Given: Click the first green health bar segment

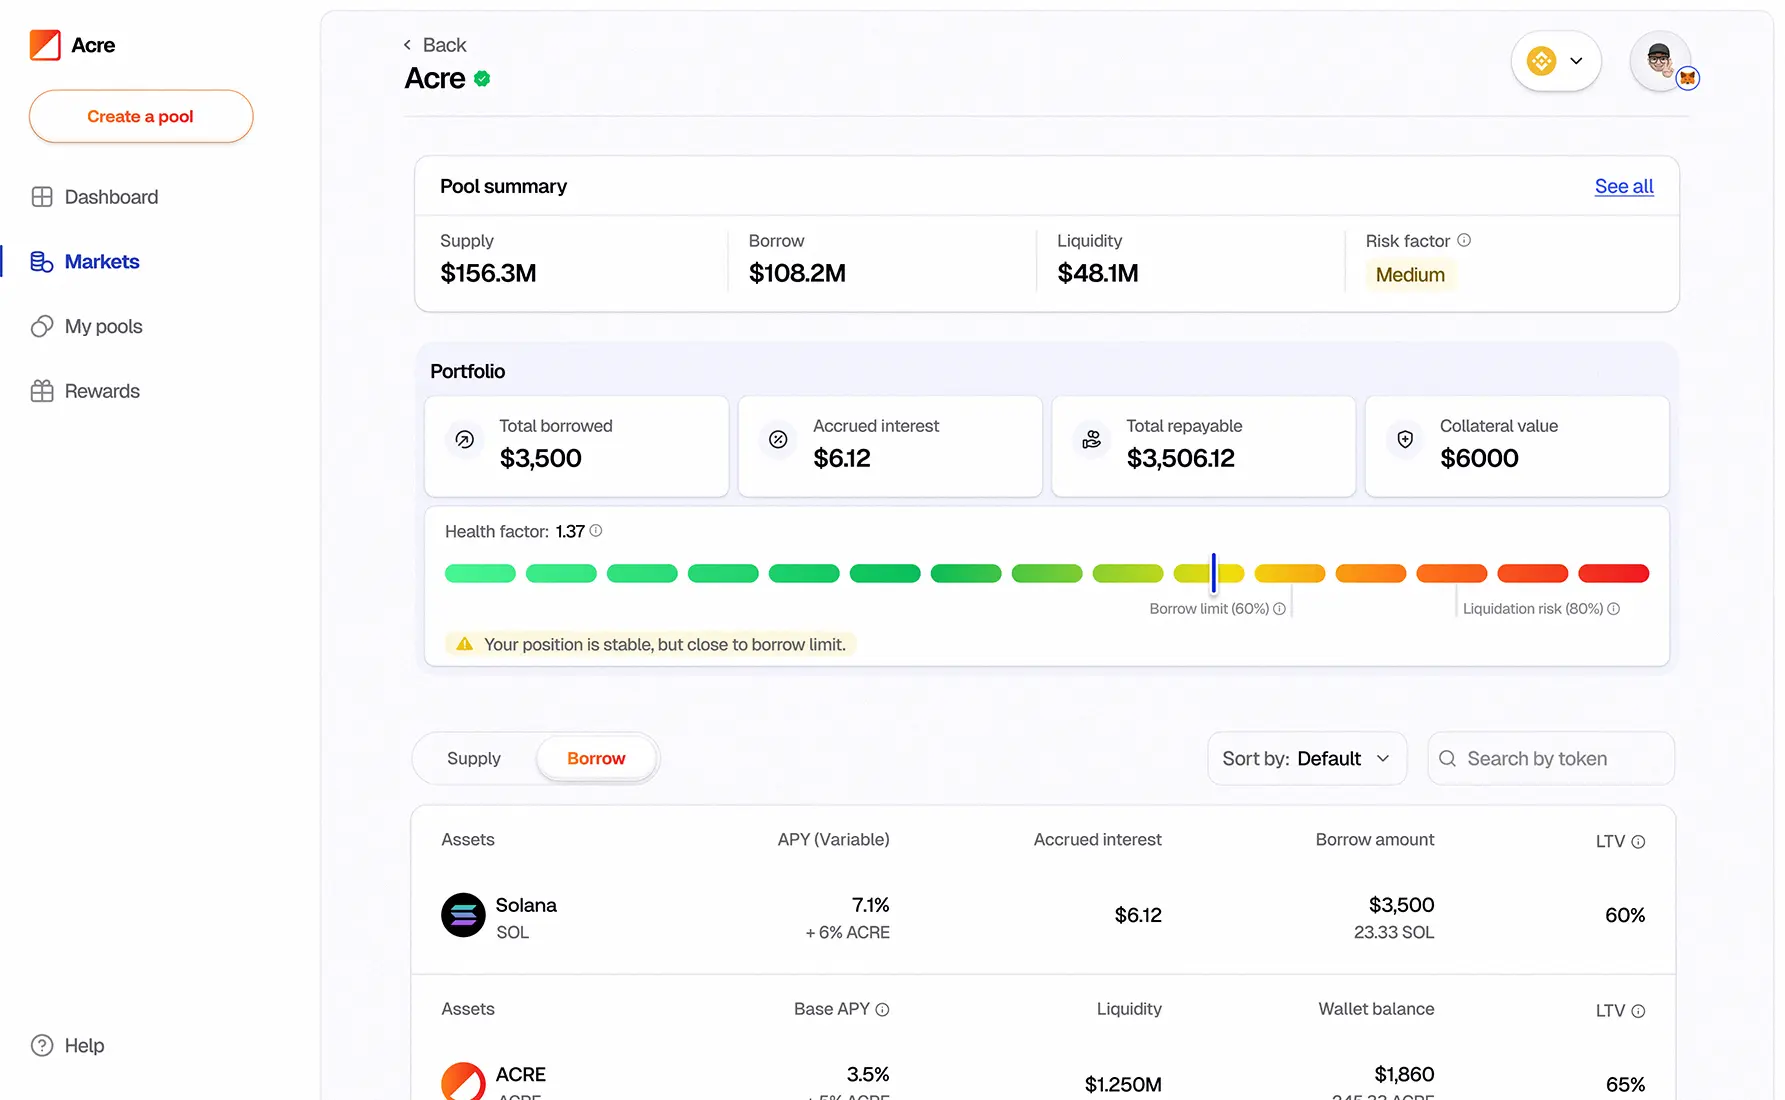Looking at the screenshot, I should click(x=480, y=573).
